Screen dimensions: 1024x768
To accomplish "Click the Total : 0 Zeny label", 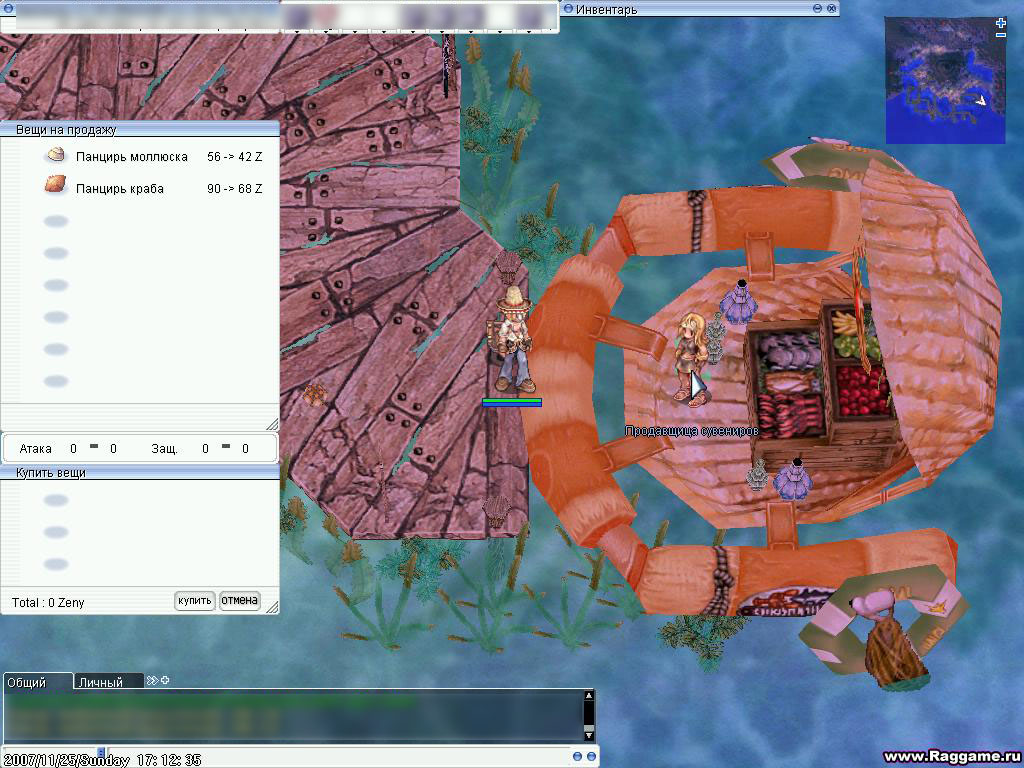I will [48, 603].
